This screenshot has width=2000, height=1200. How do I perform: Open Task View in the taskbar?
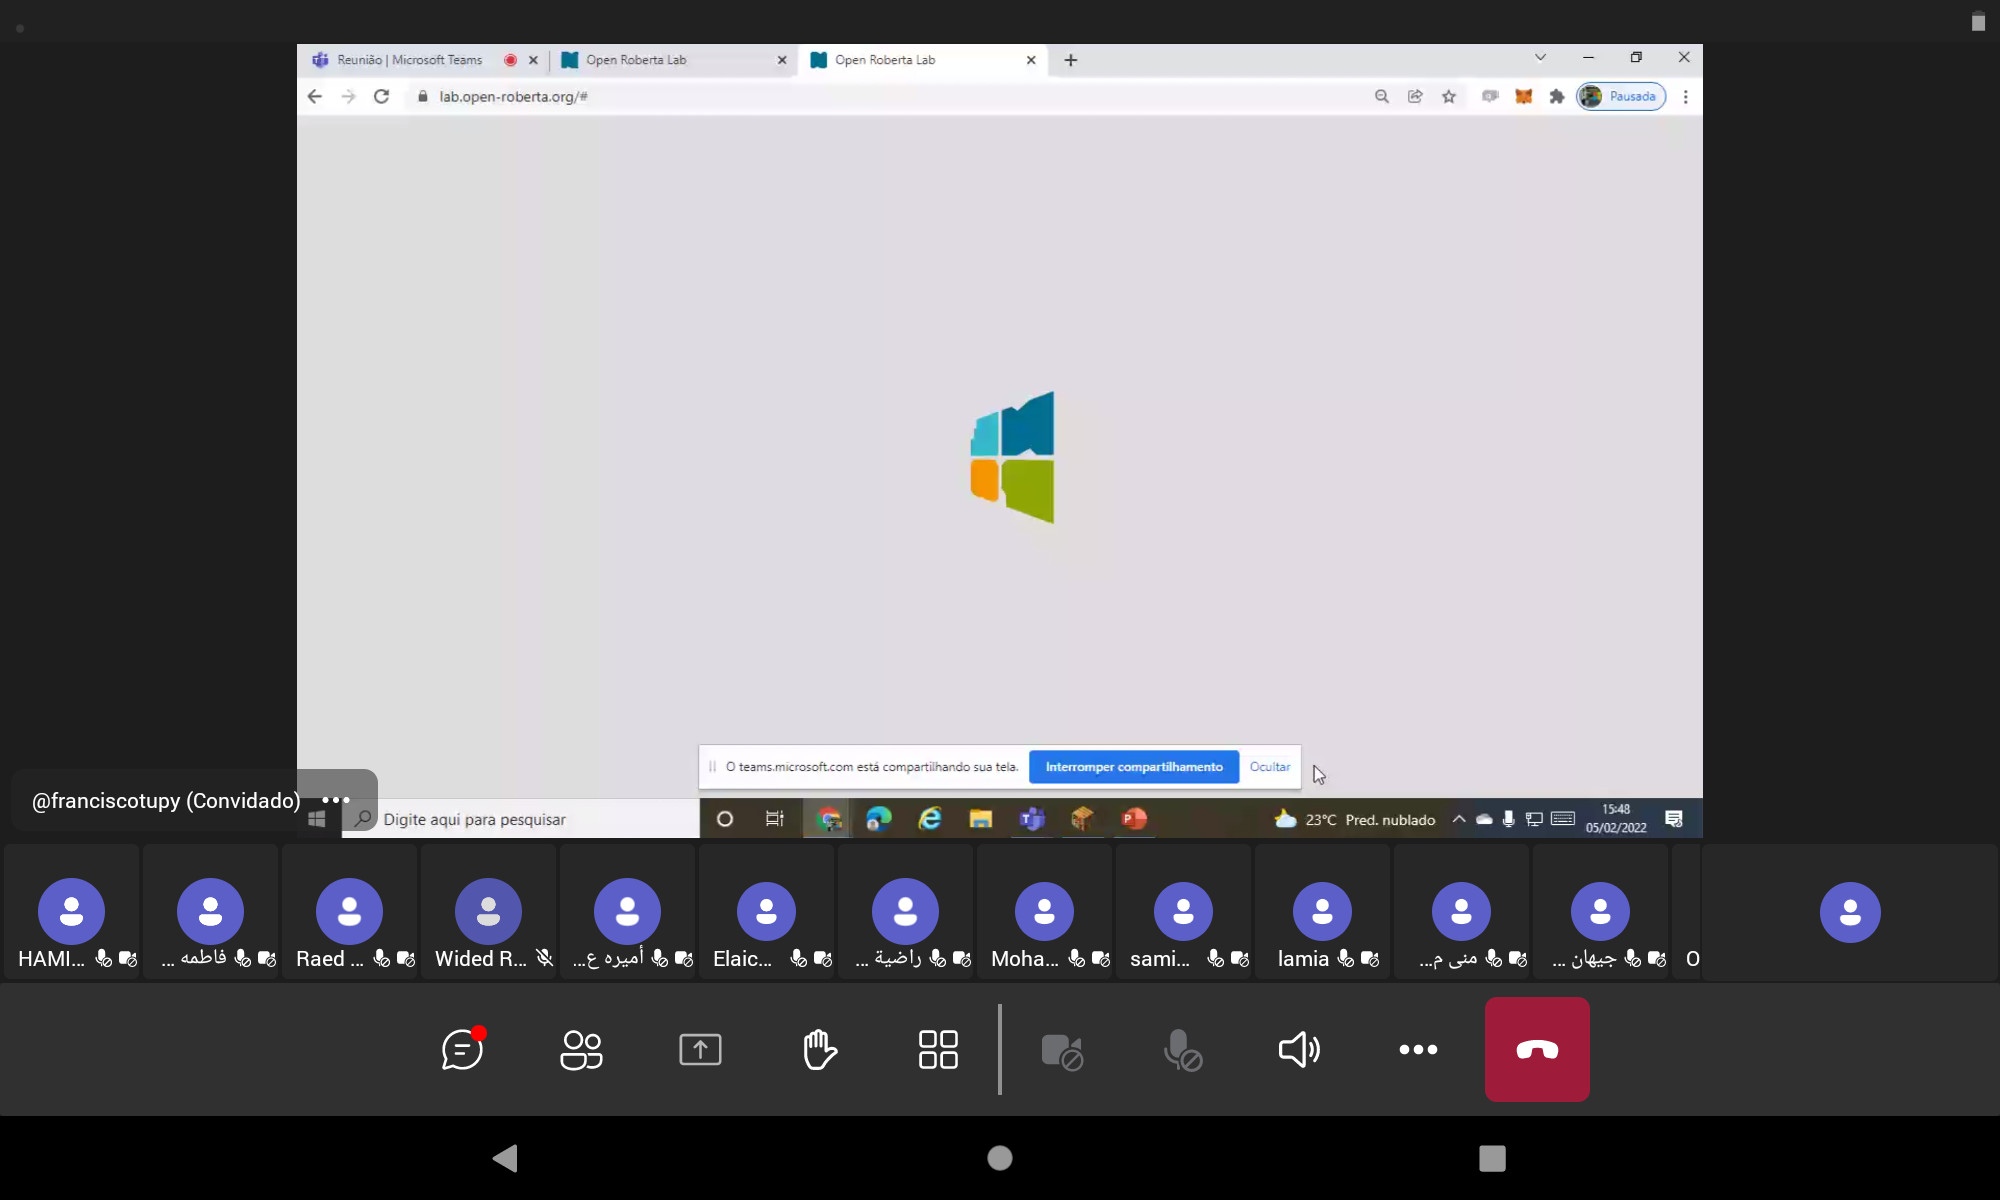(775, 819)
